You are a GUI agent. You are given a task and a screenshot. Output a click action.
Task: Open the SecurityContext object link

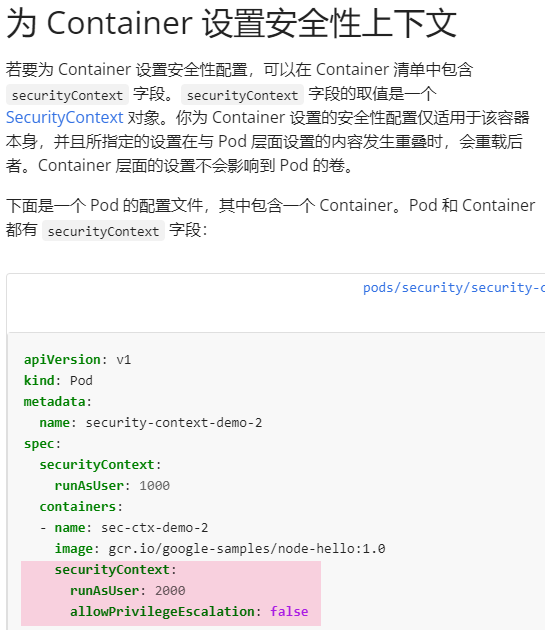[64, 118]
